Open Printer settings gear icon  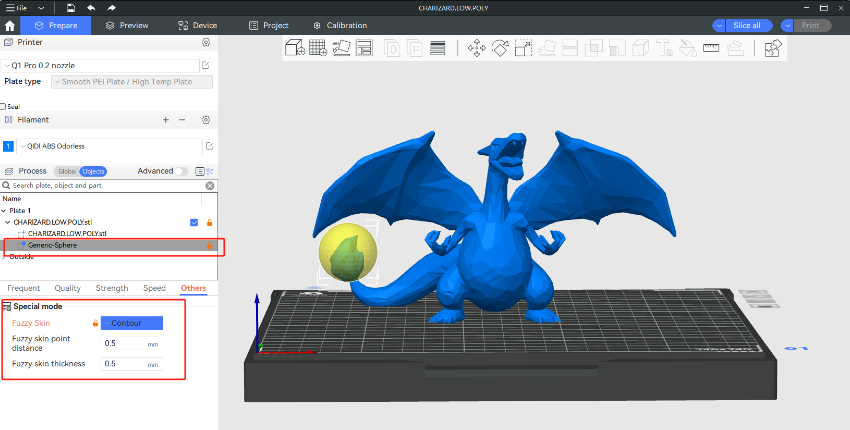[206, 43]
